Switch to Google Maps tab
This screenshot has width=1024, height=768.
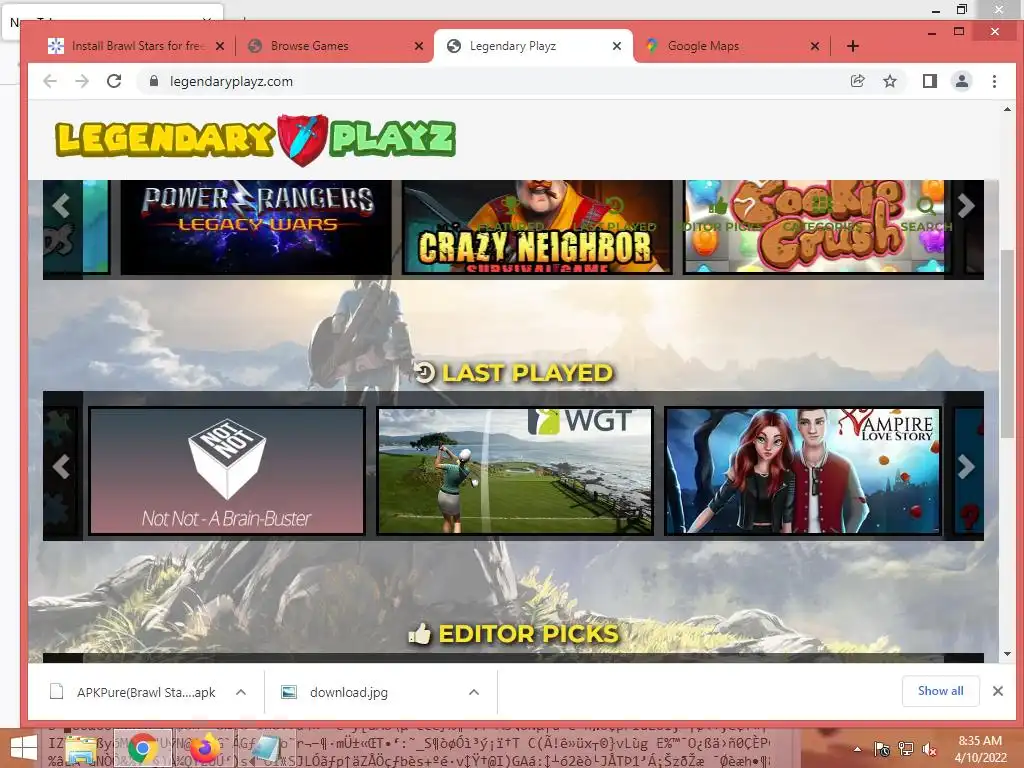click(x=703, y=46)
